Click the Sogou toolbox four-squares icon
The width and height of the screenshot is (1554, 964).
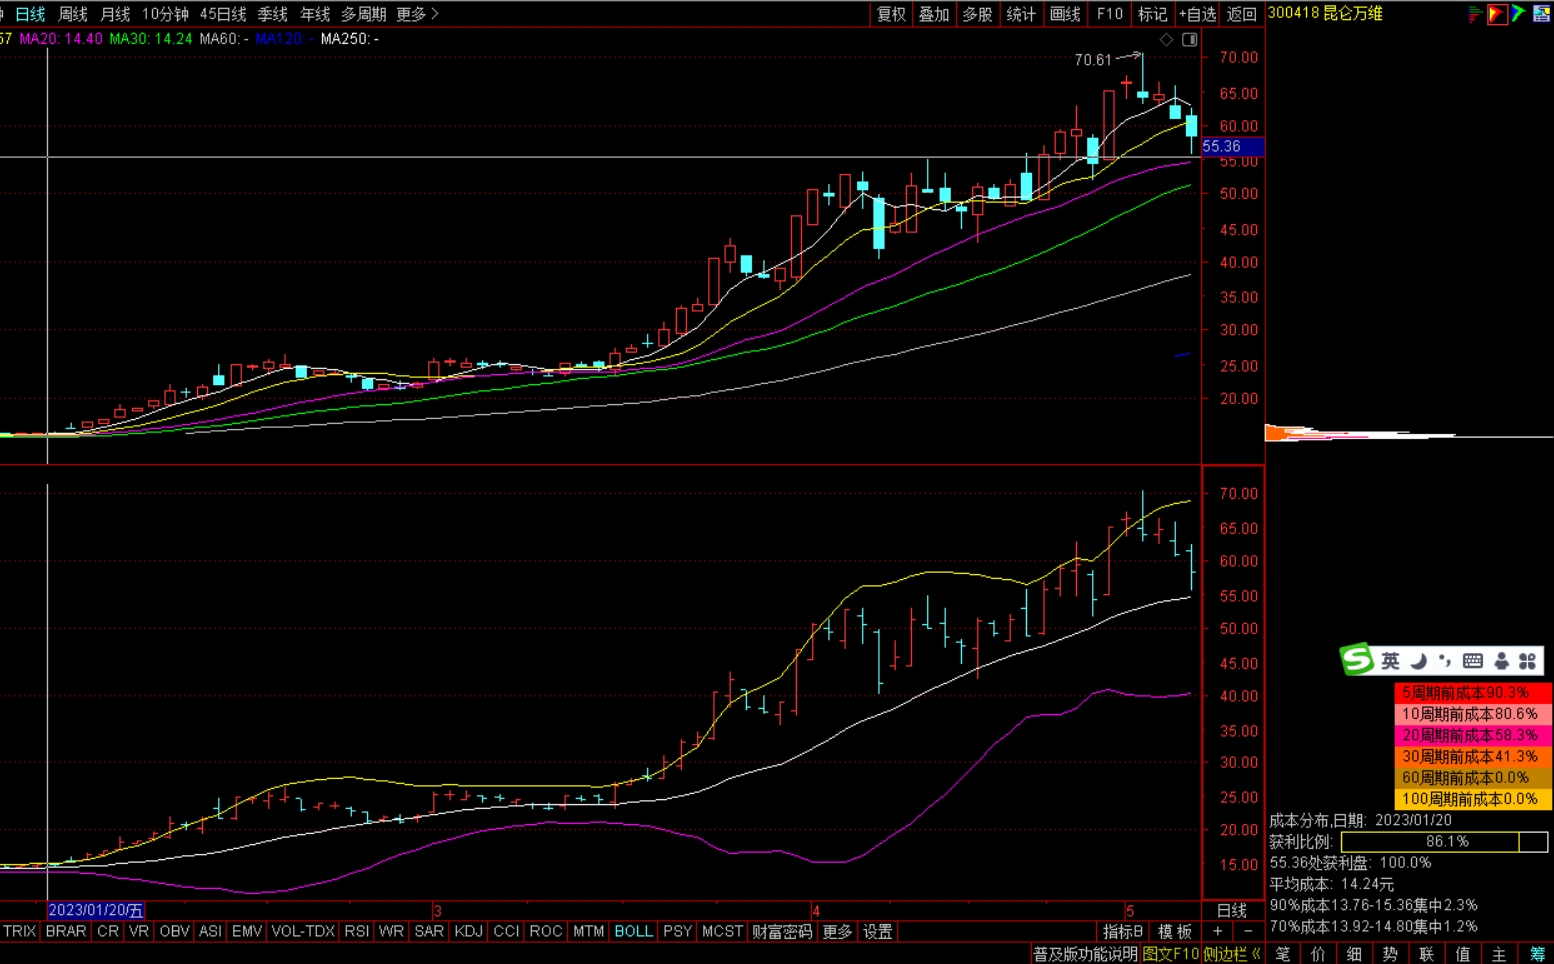[1527, 661]
